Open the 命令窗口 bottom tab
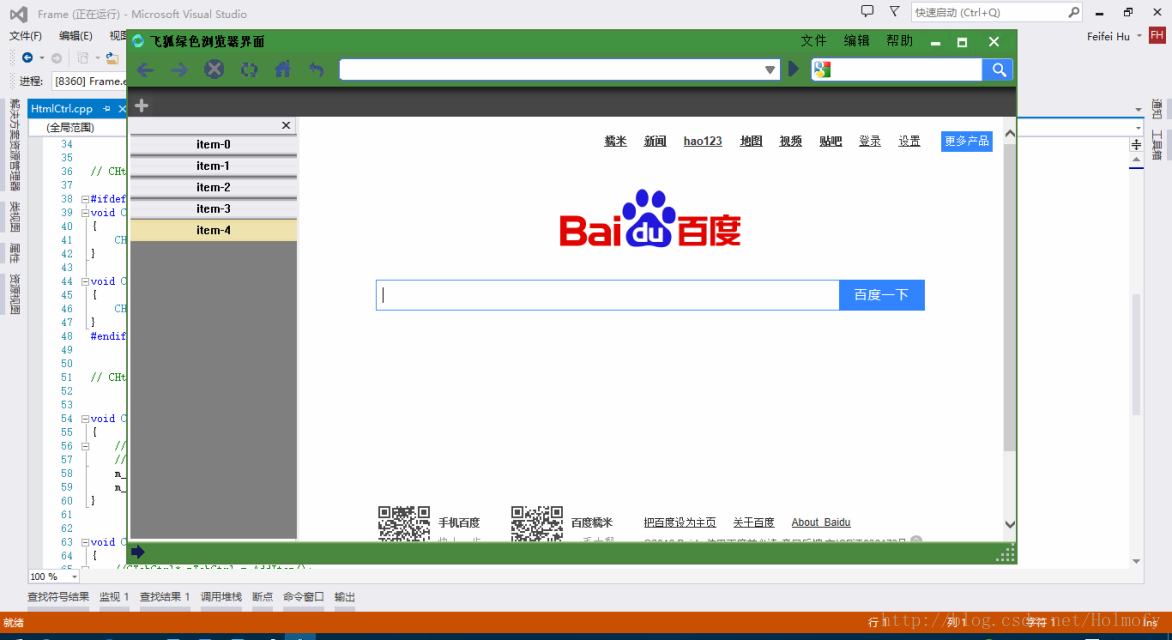This screenshot has width=1172, height=640. pos(303,597)
